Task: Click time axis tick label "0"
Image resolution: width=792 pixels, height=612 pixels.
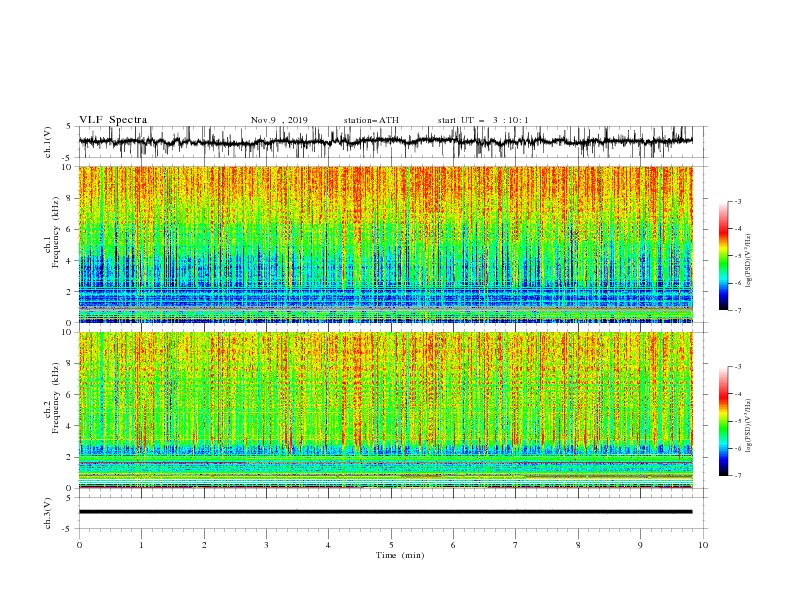Action: point(79,545)
